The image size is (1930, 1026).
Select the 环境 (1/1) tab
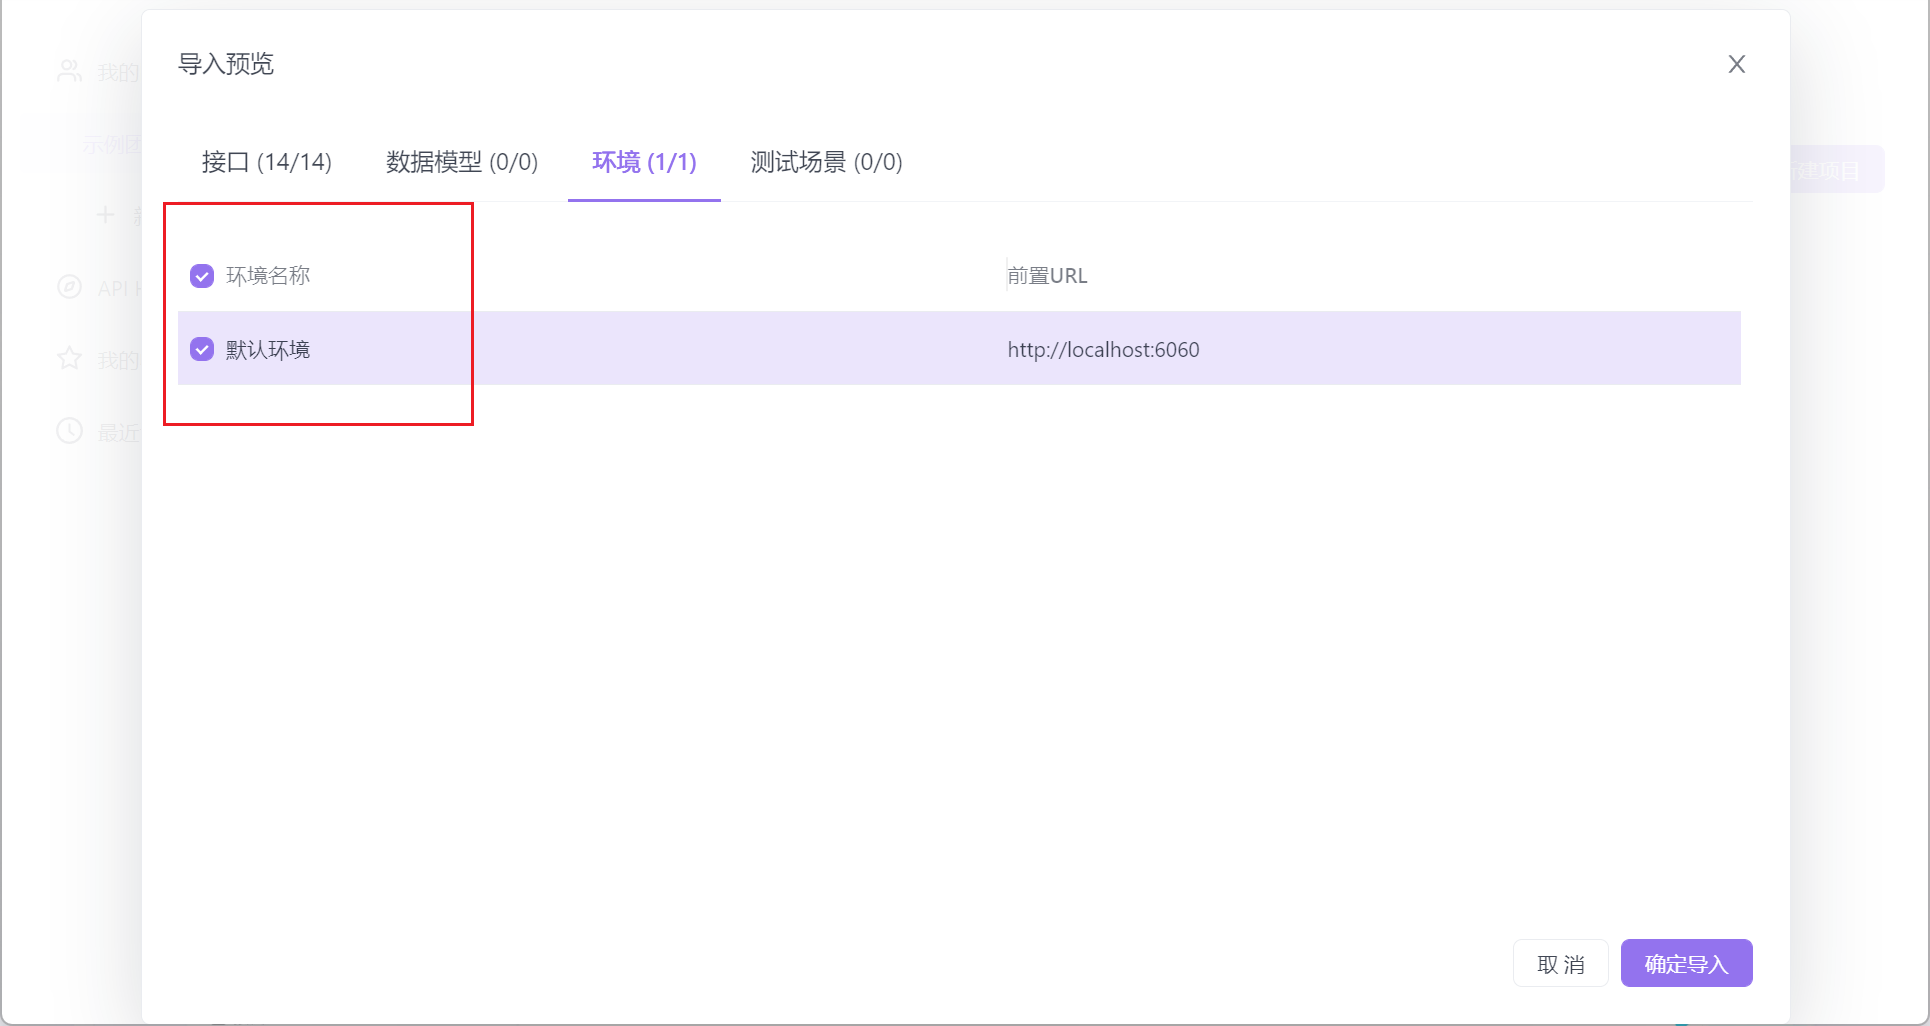(644, 162)
